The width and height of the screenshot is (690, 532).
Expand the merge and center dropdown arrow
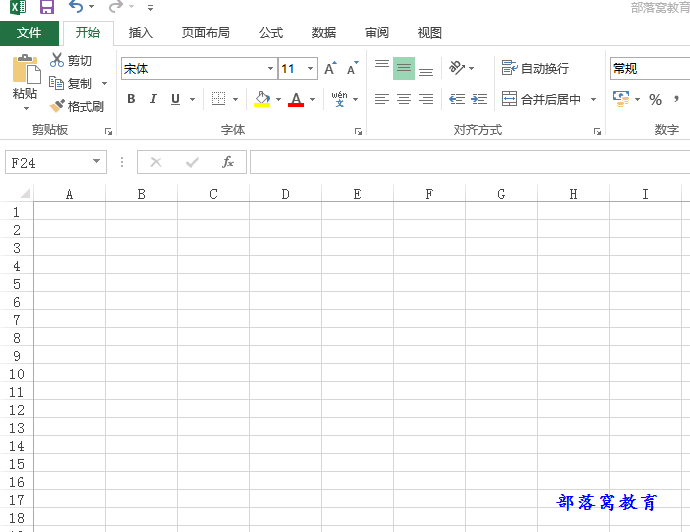[x=593, y=99]
